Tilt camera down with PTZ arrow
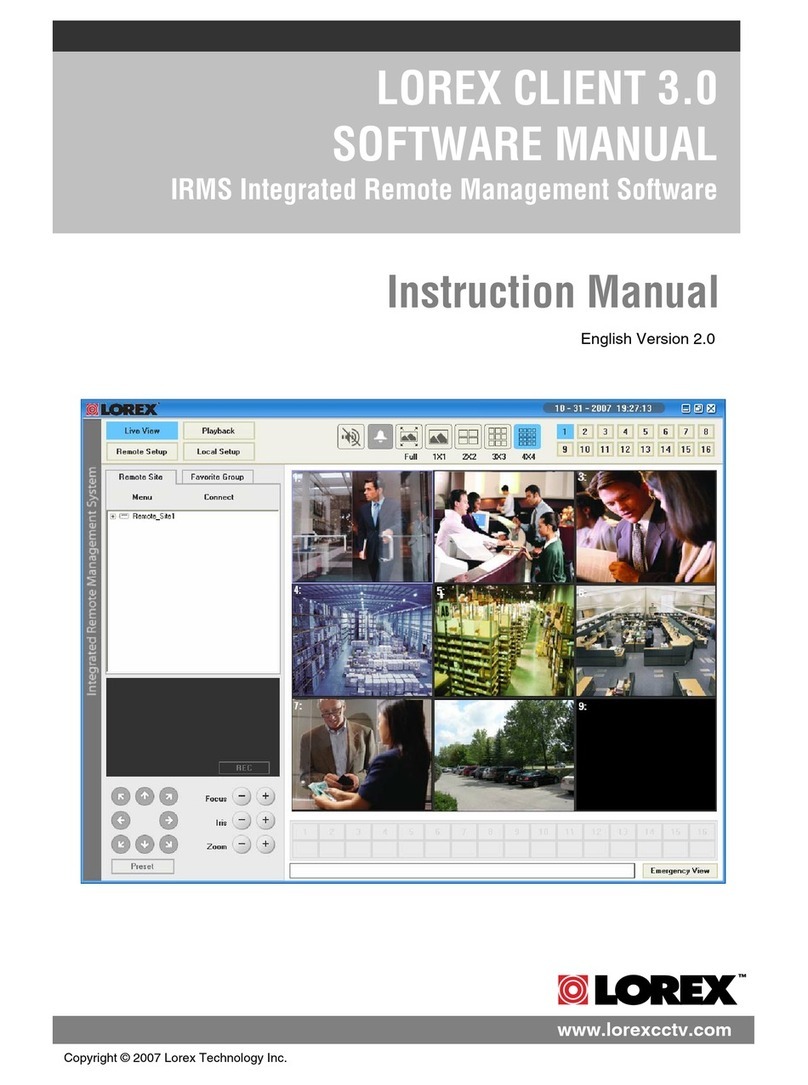This screenshot has height=1085, width=808. pyautogui.click(x=145, y=844)
